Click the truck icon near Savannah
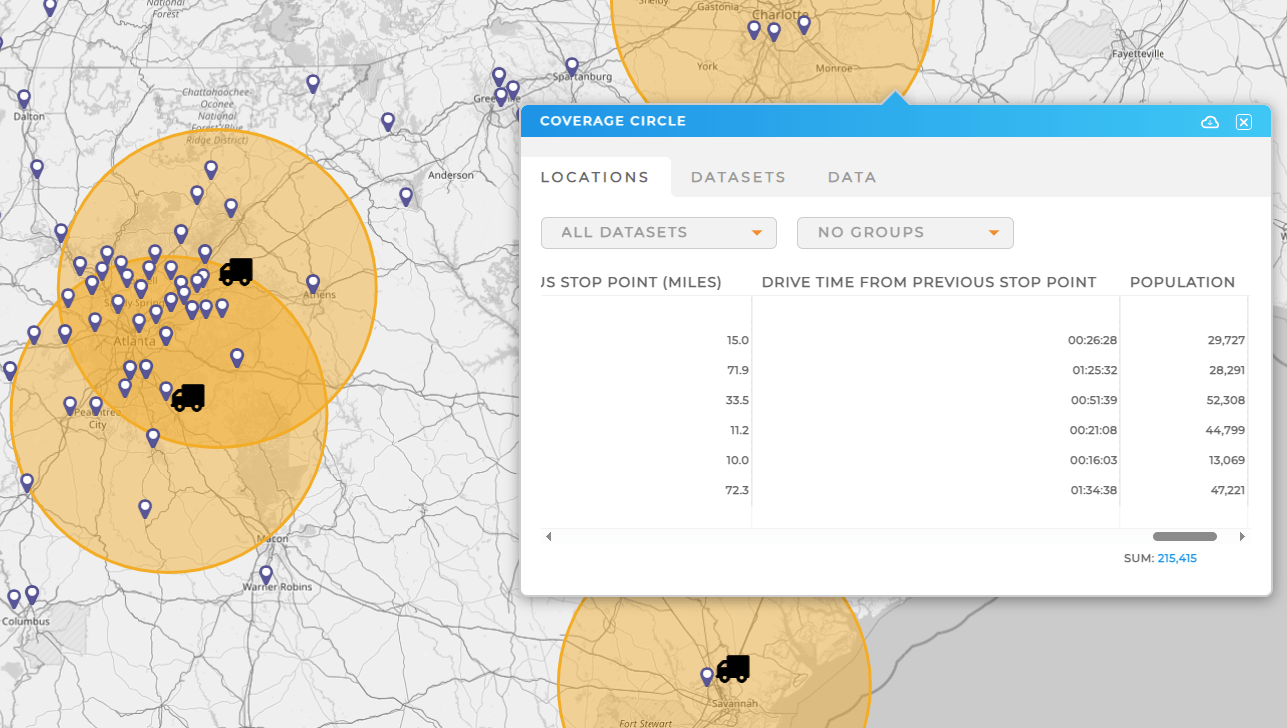The width and height of the screenshot is (1287, 728). point(733,668)
